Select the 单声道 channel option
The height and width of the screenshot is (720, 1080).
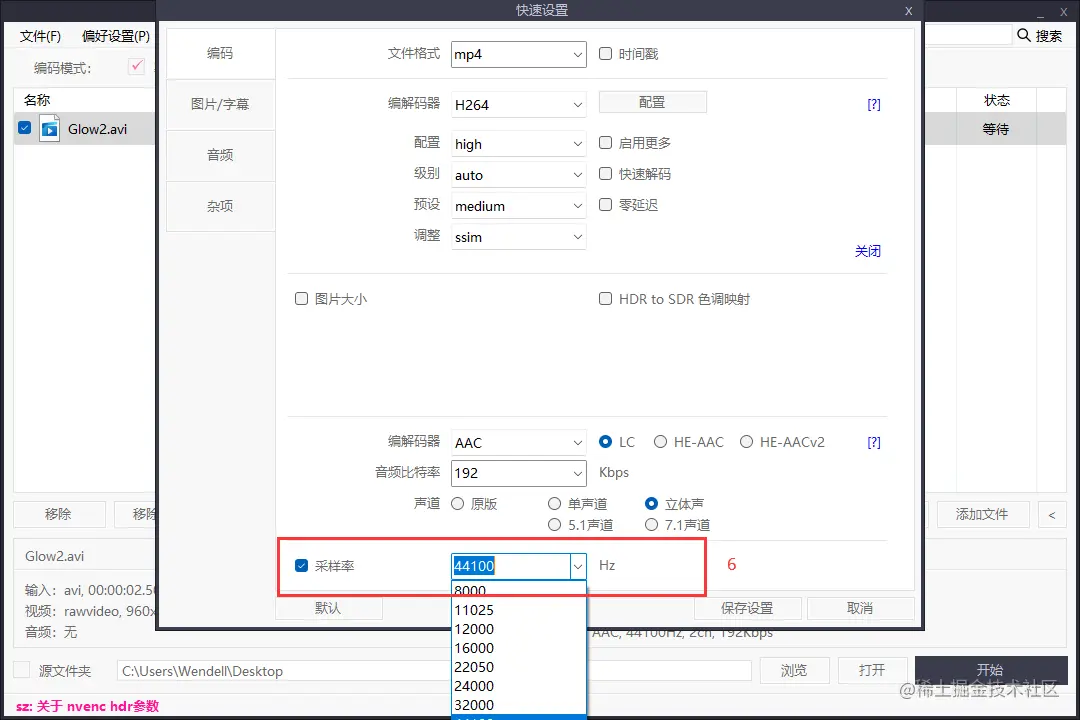click(554, 504)
